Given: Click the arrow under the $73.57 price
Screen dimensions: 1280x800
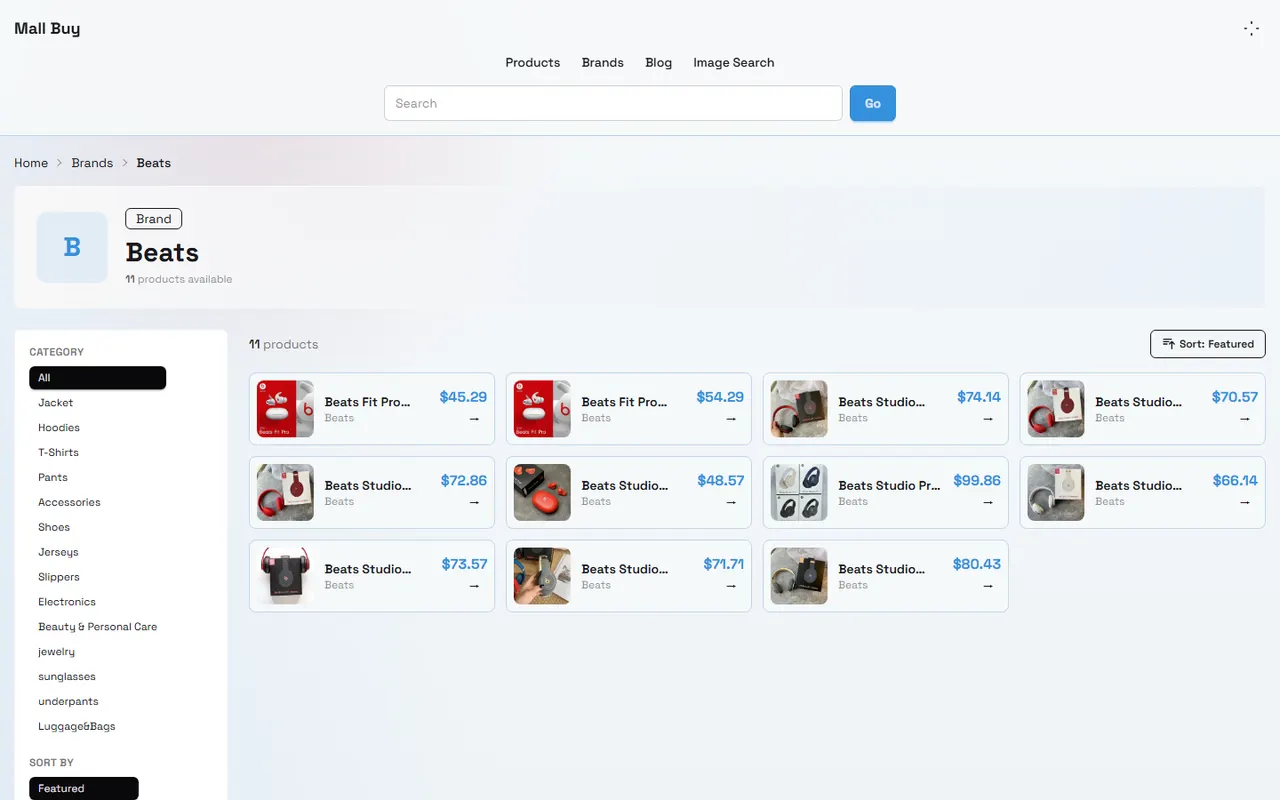Looking at the screenshot, I should coord(474,586).
